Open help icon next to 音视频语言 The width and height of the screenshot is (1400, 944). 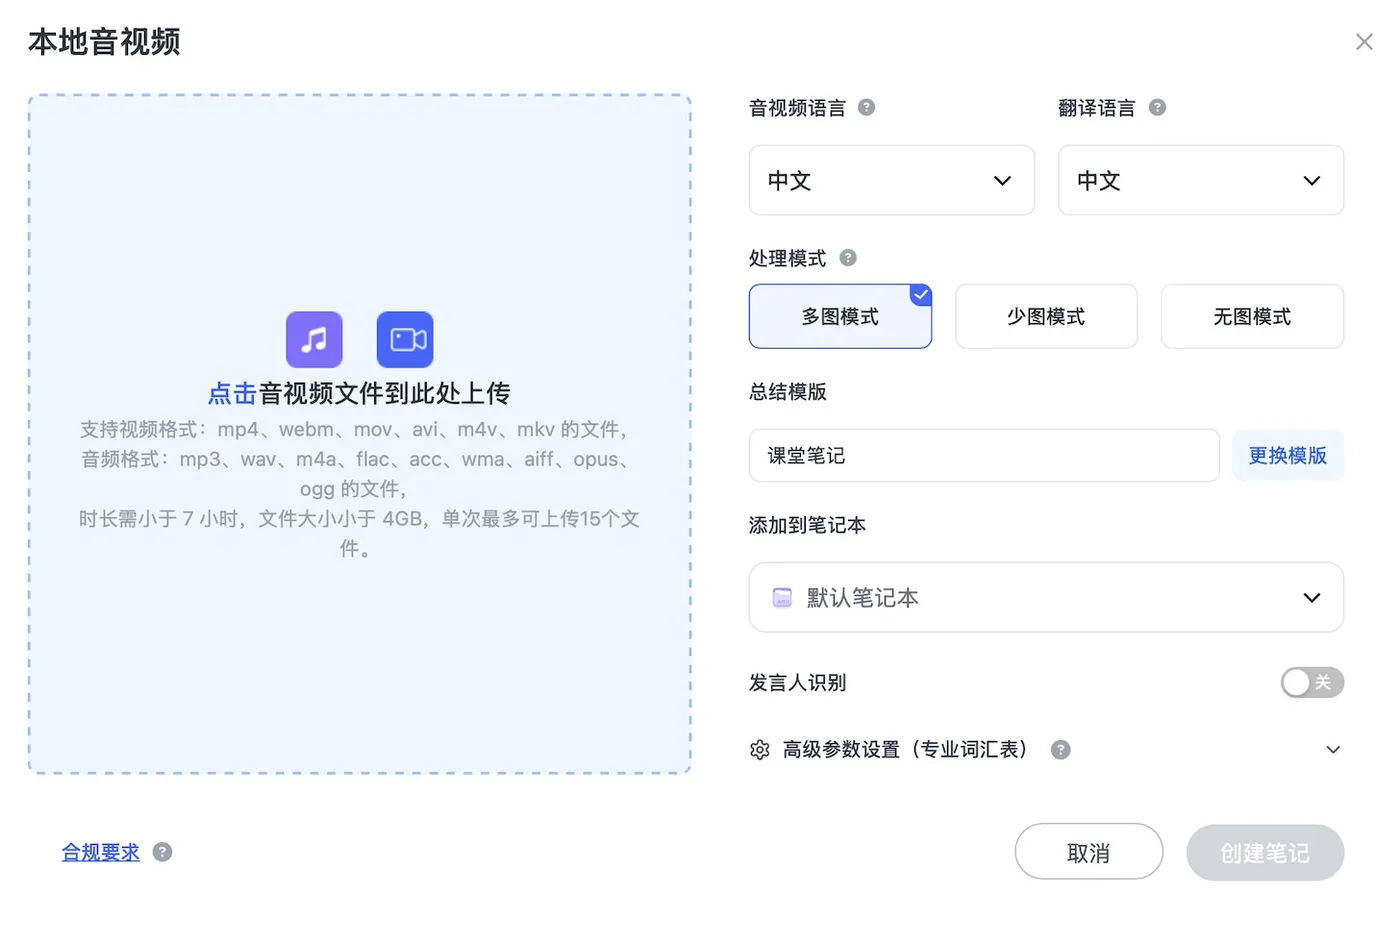tap(867, 107)
